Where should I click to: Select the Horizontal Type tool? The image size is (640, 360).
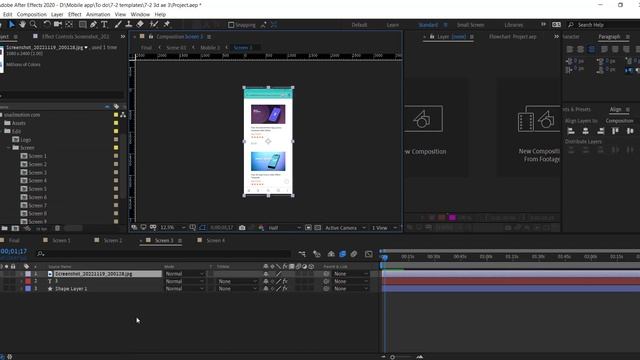104,24
